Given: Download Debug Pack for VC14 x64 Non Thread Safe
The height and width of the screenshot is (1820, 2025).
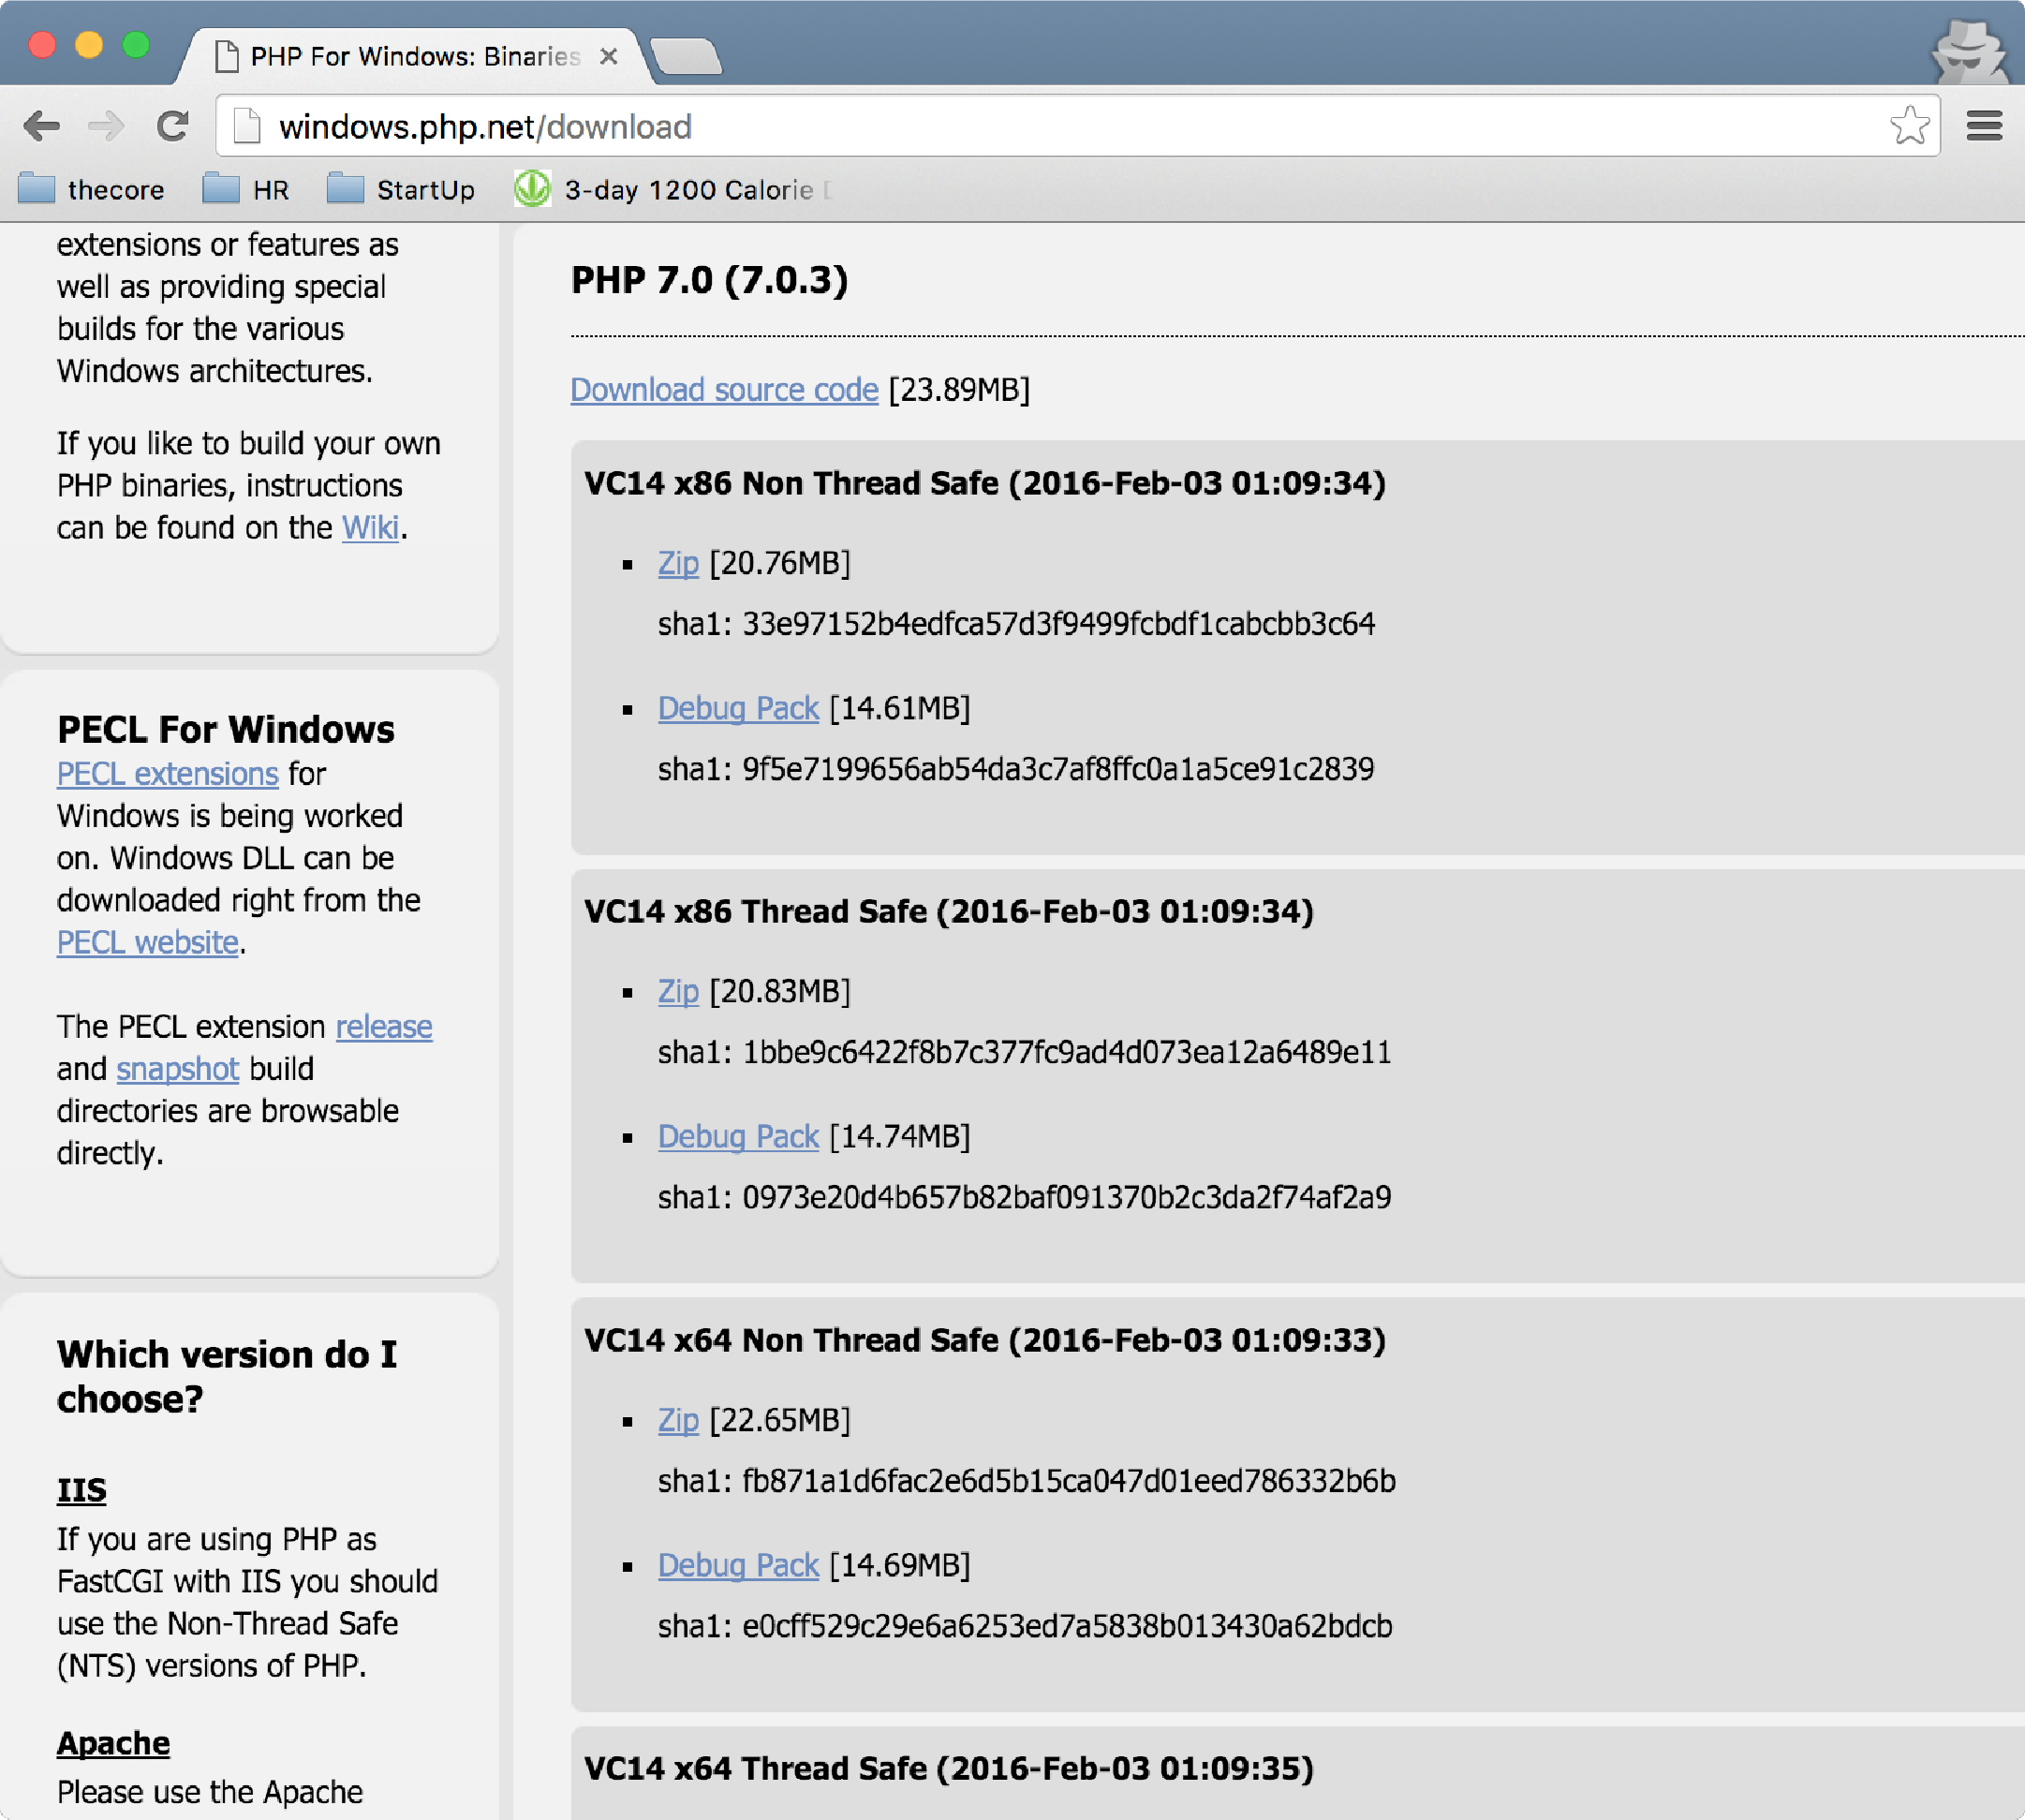Looking at the screenshot, I should click(x=738, y=1565).
